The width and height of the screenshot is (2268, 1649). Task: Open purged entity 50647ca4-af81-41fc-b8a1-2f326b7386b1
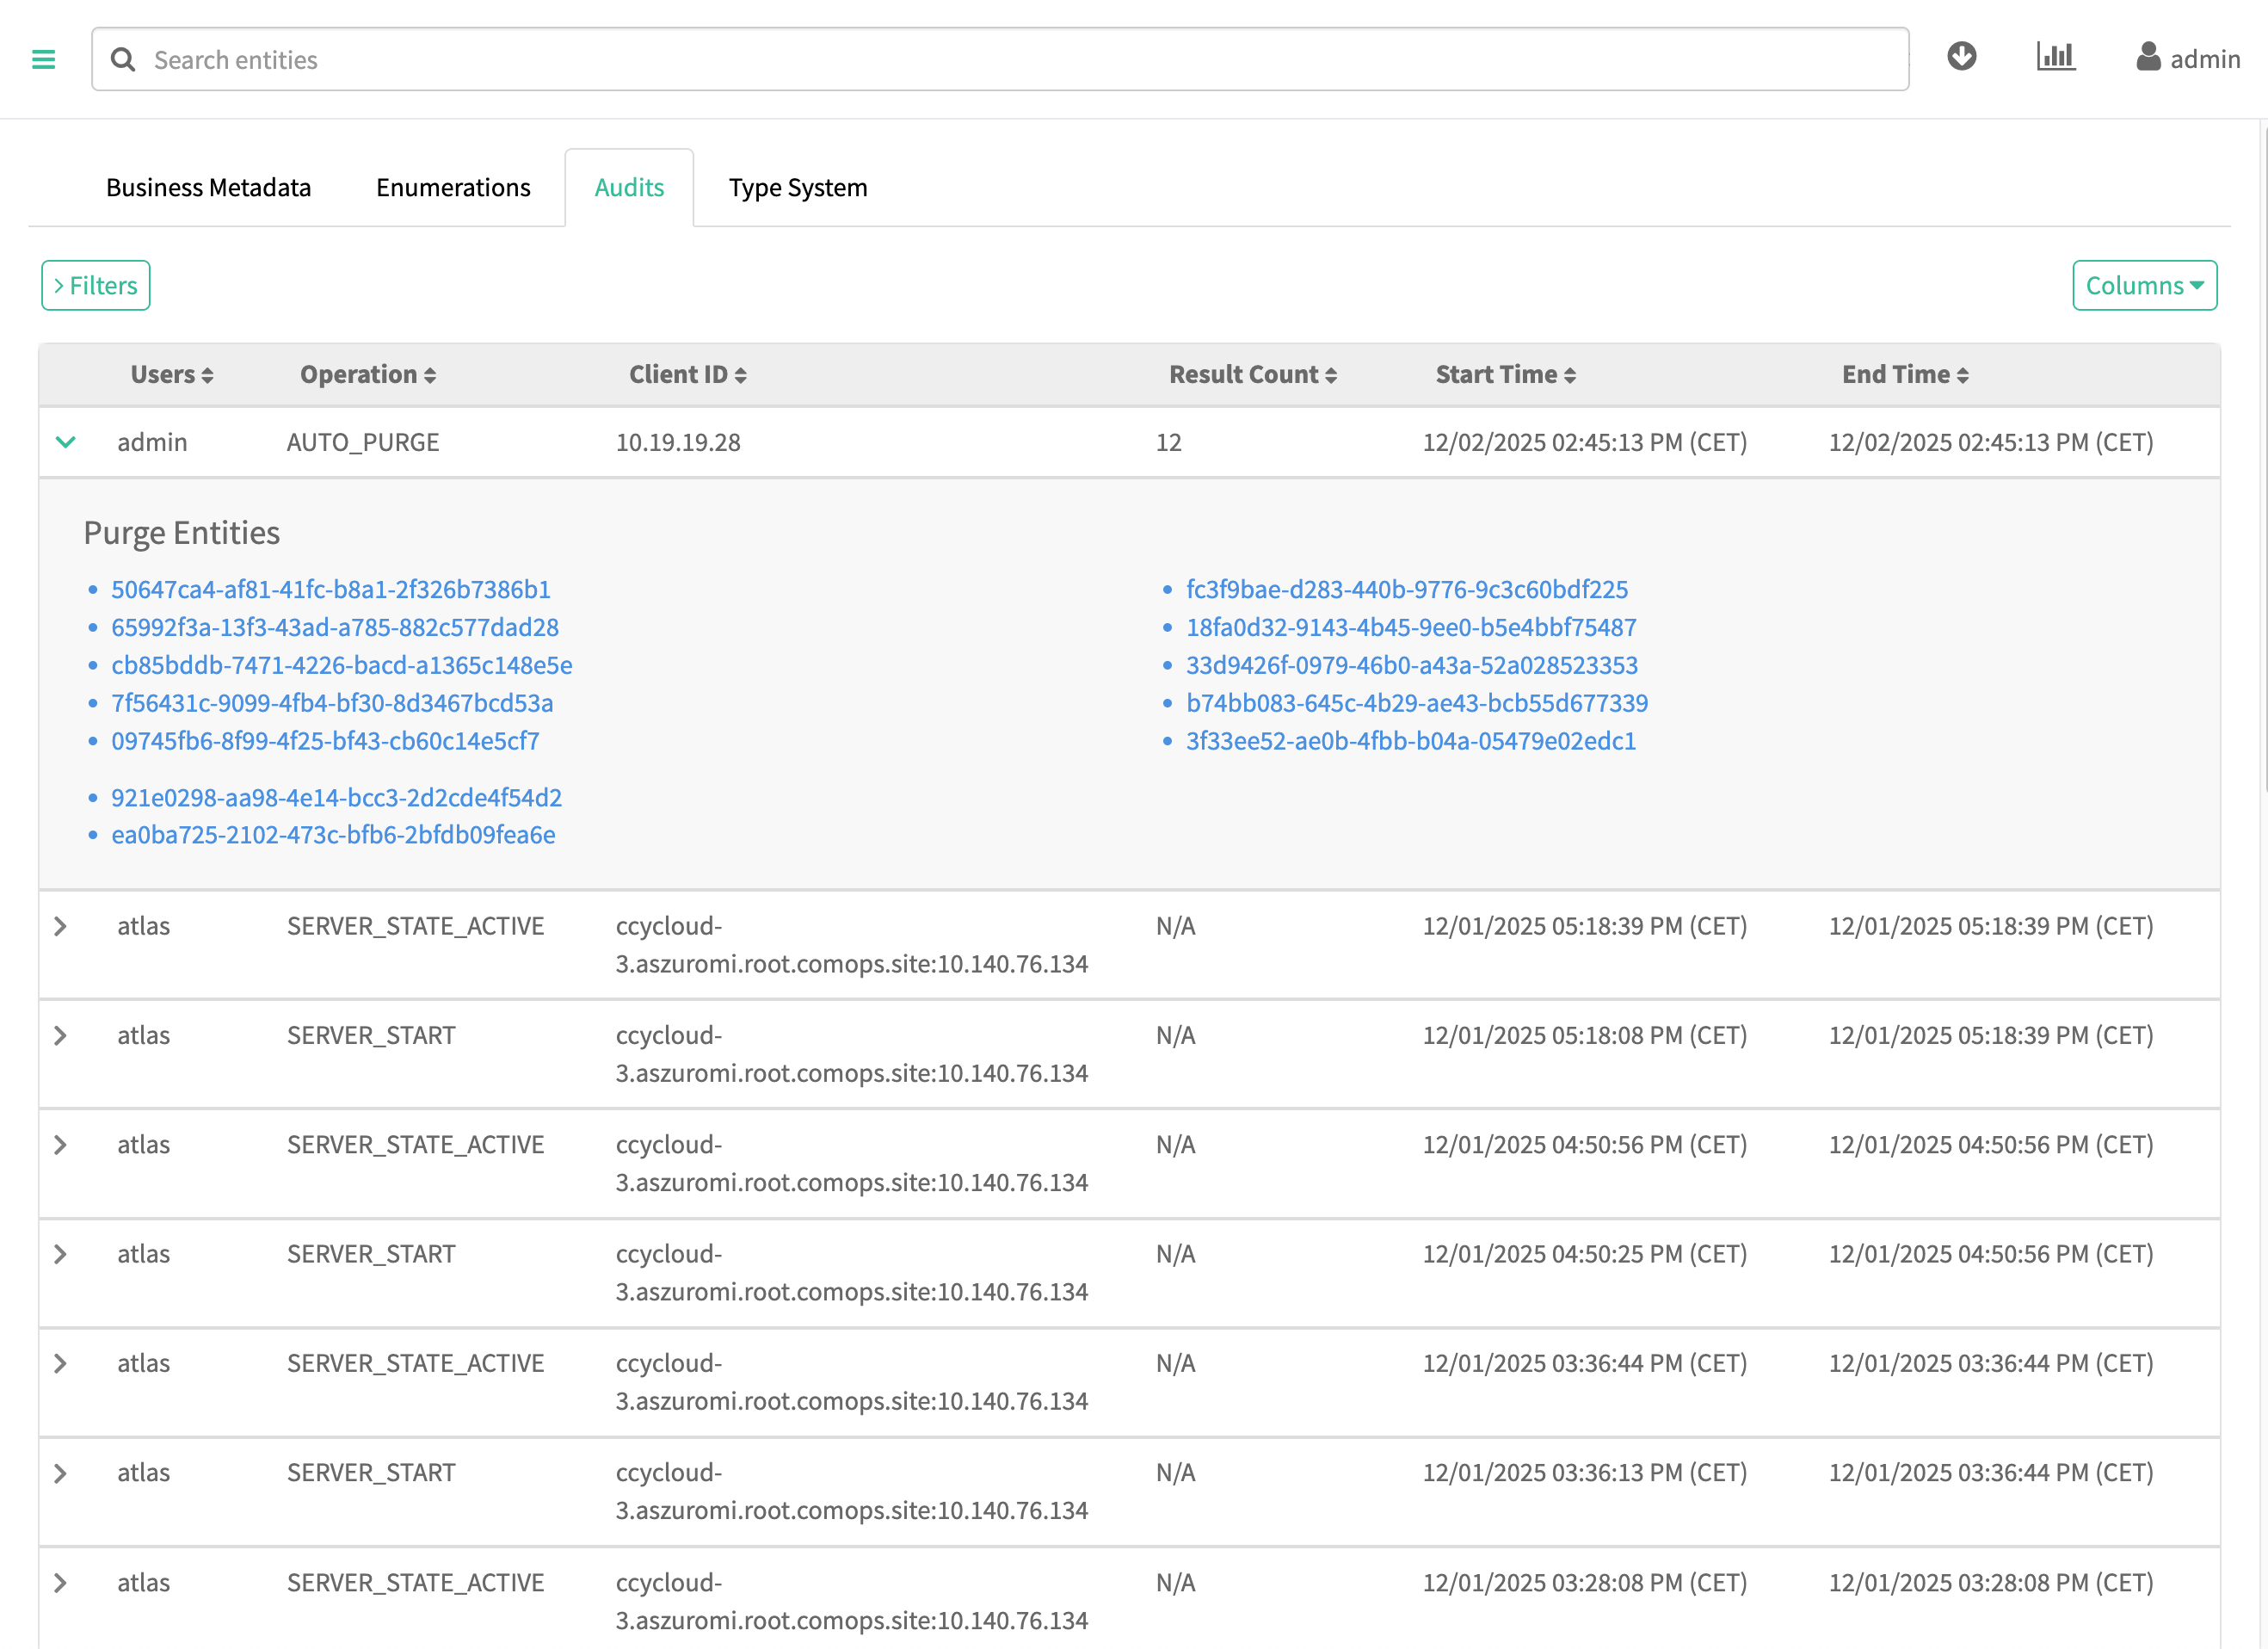[x=330, y=589]
